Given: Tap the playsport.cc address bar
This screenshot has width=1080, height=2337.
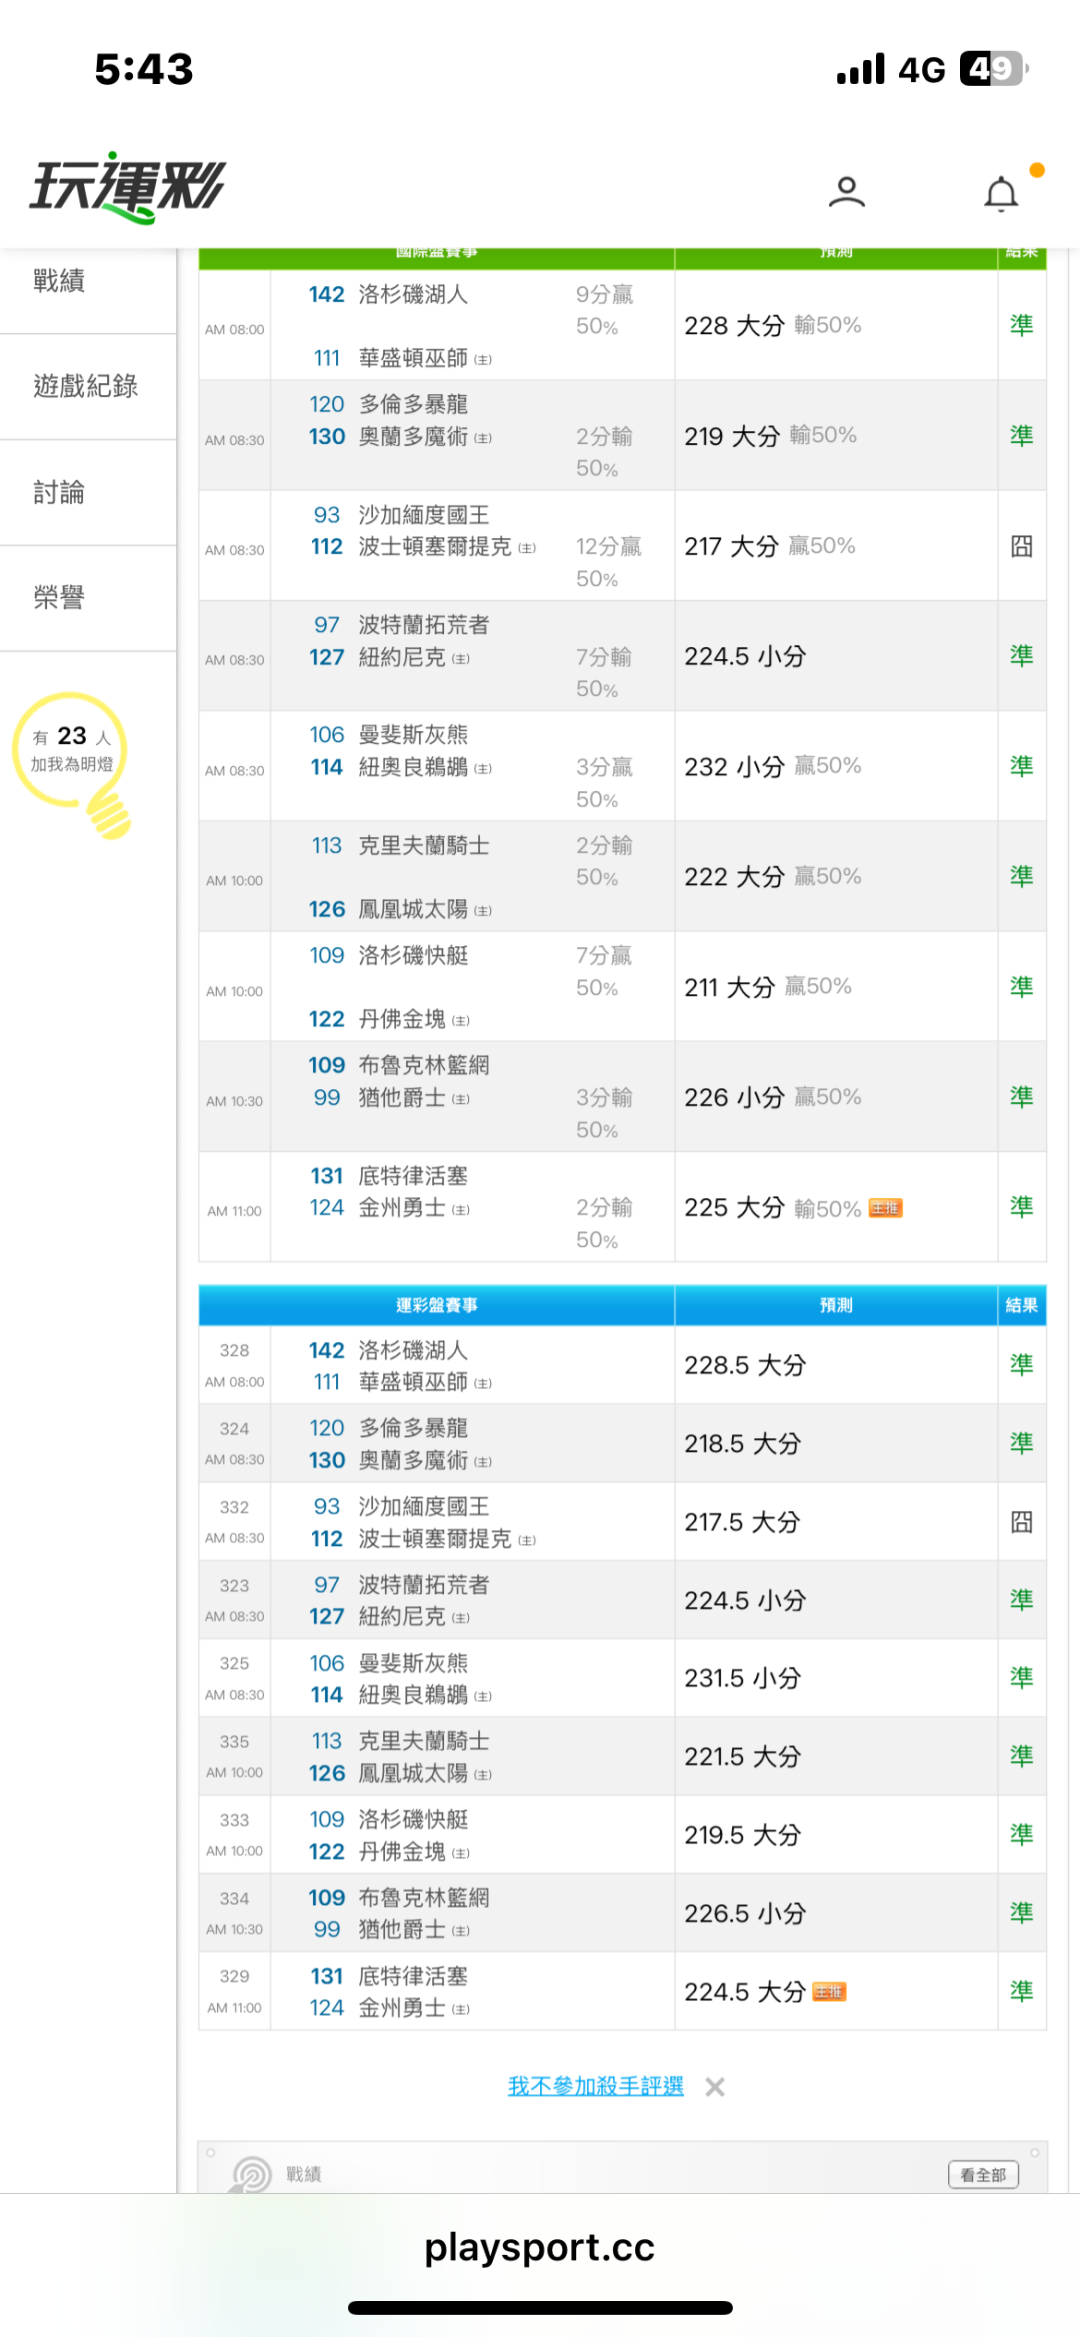Looking at the screenshot, I should click(x=540, y=2248).
